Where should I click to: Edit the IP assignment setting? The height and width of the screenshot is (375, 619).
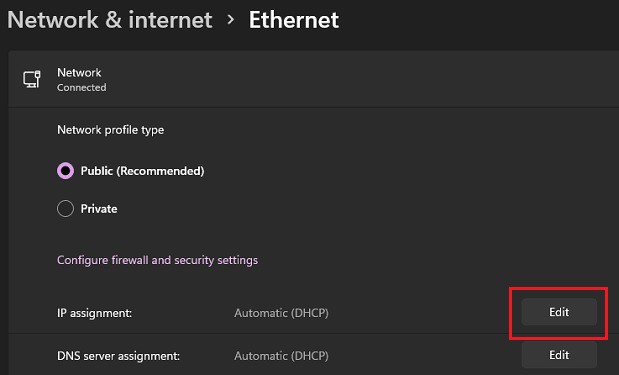tap(559, 312)
